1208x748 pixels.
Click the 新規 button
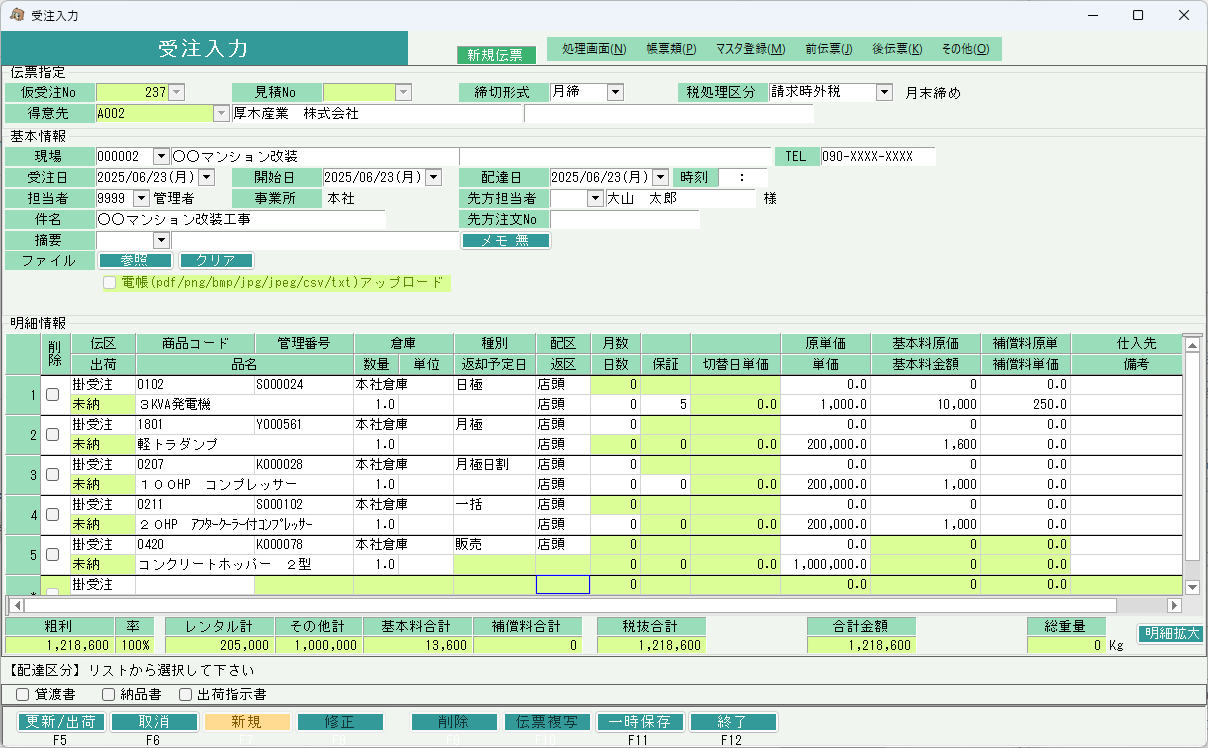coord(246,722)
